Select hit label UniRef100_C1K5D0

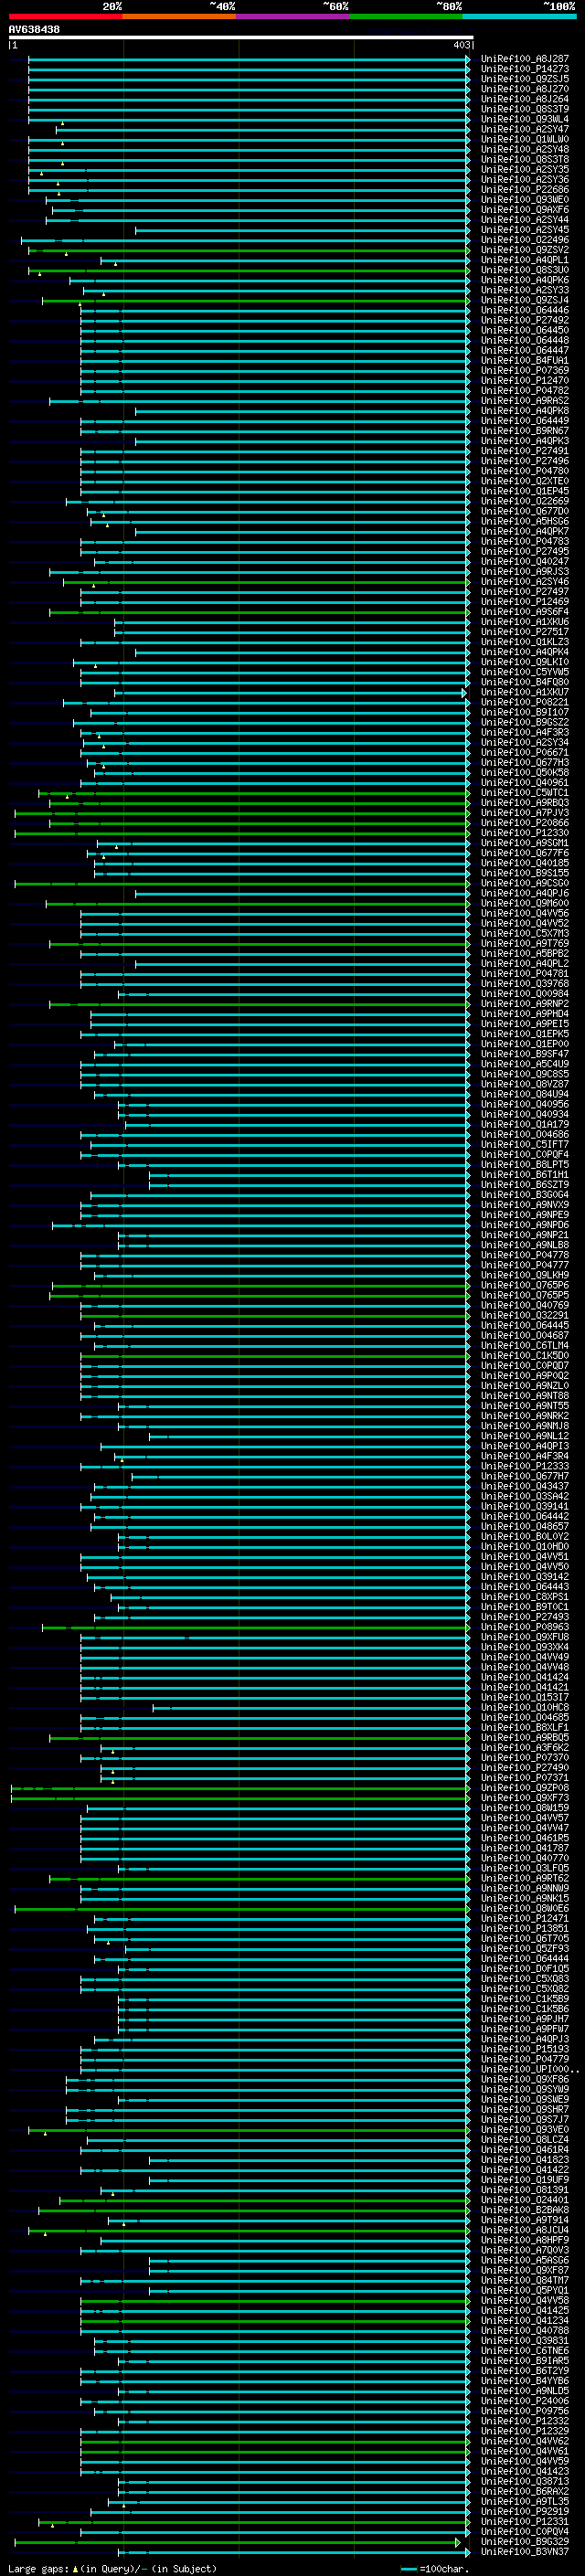525,1356
